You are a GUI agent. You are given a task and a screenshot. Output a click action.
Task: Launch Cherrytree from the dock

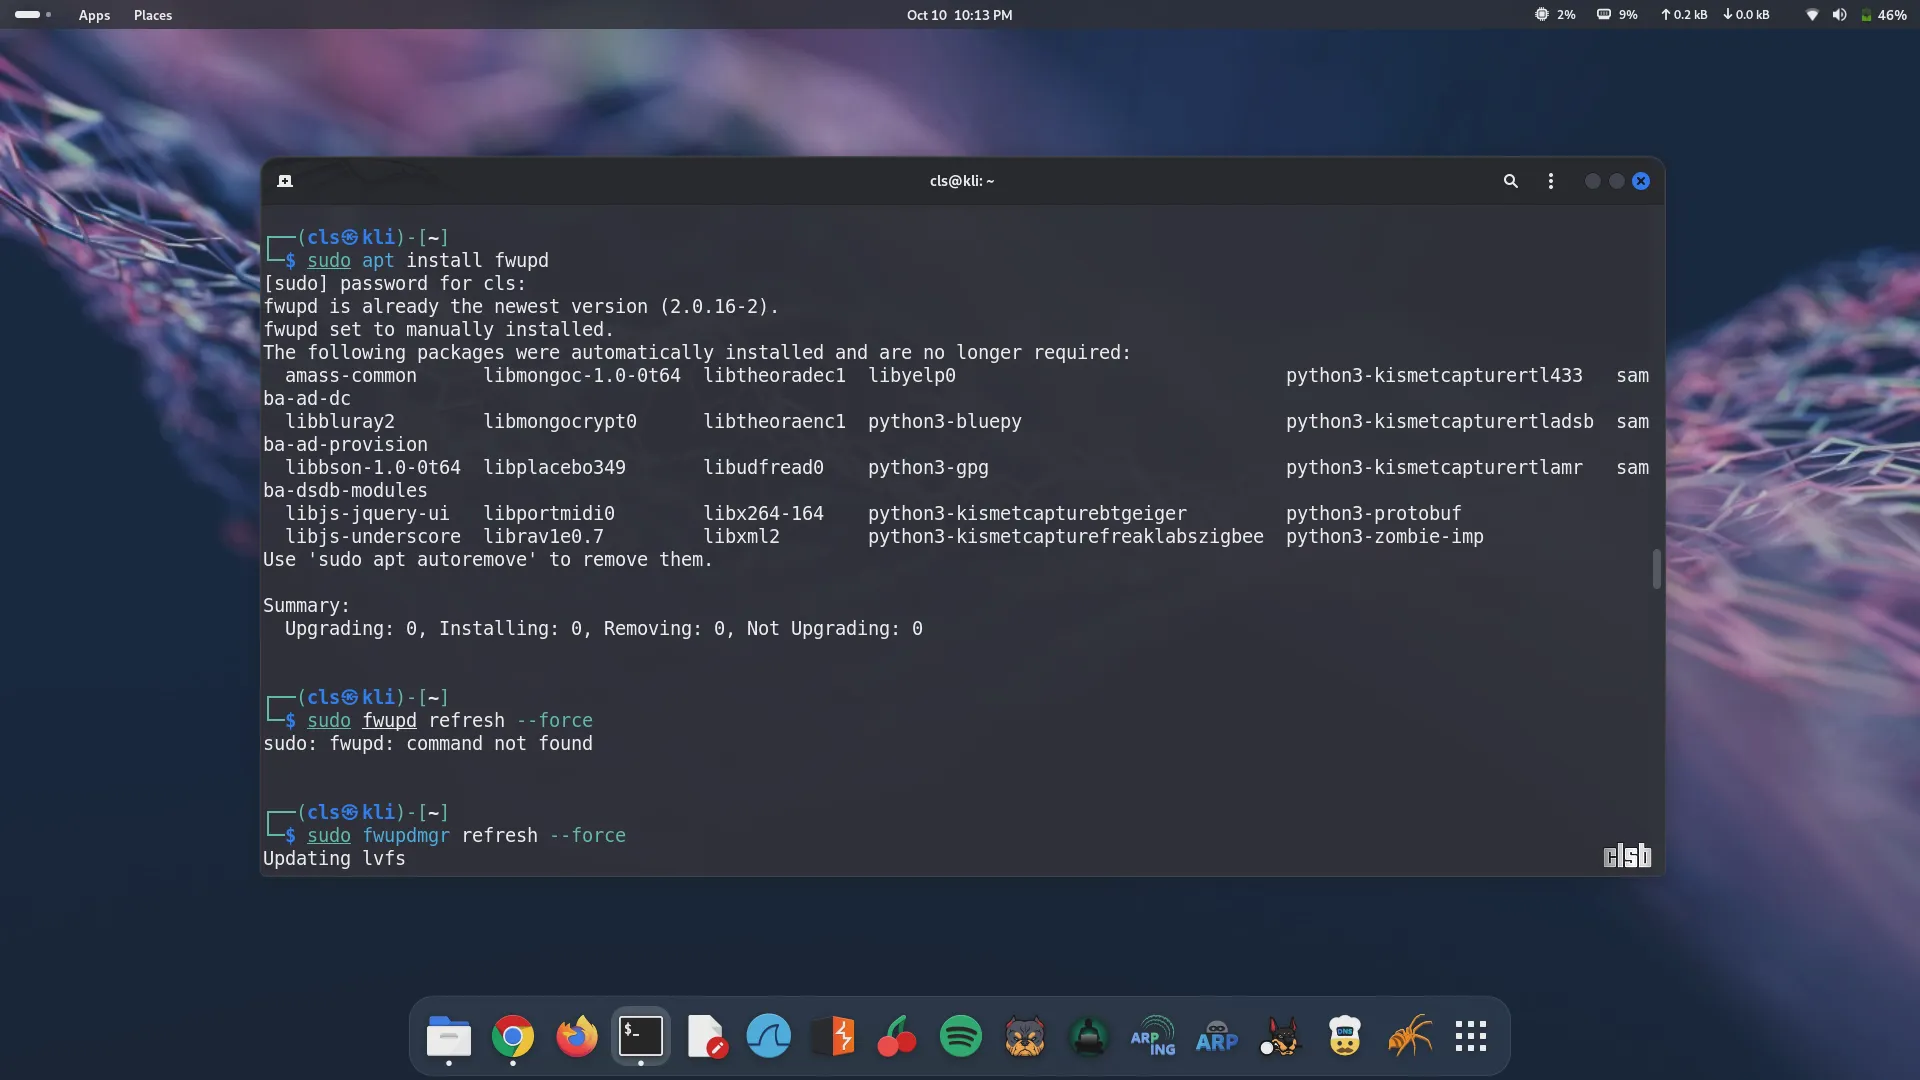[897, 1036]
